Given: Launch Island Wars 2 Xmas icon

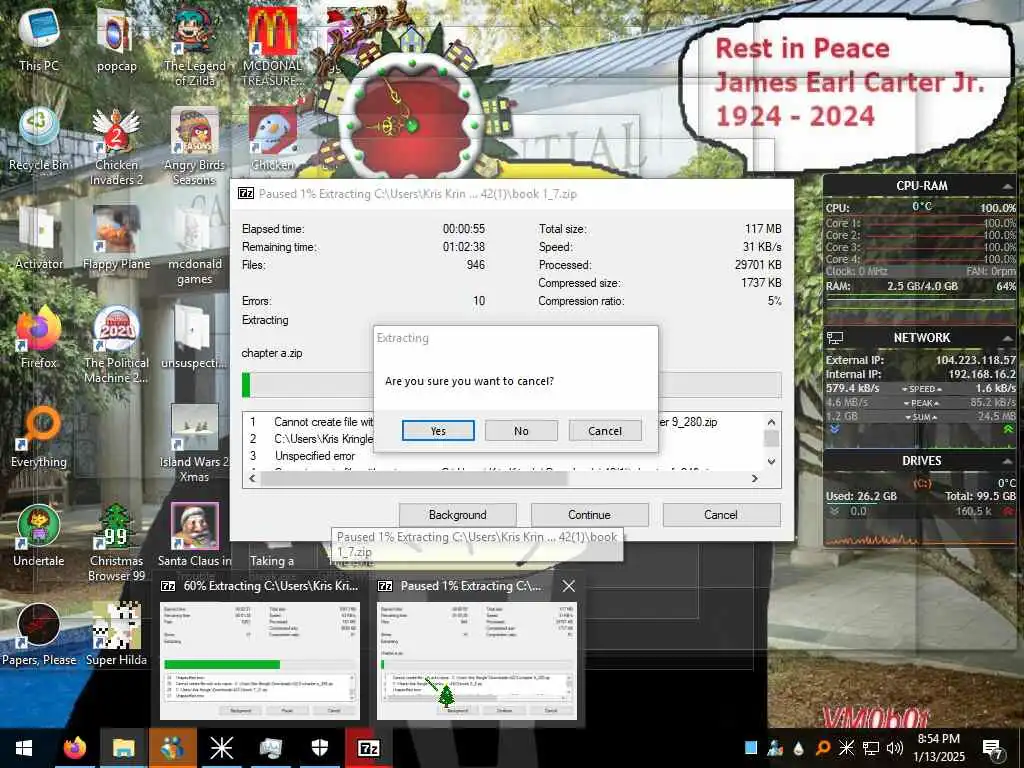Looking at the screenshot, I should (195, 444).
